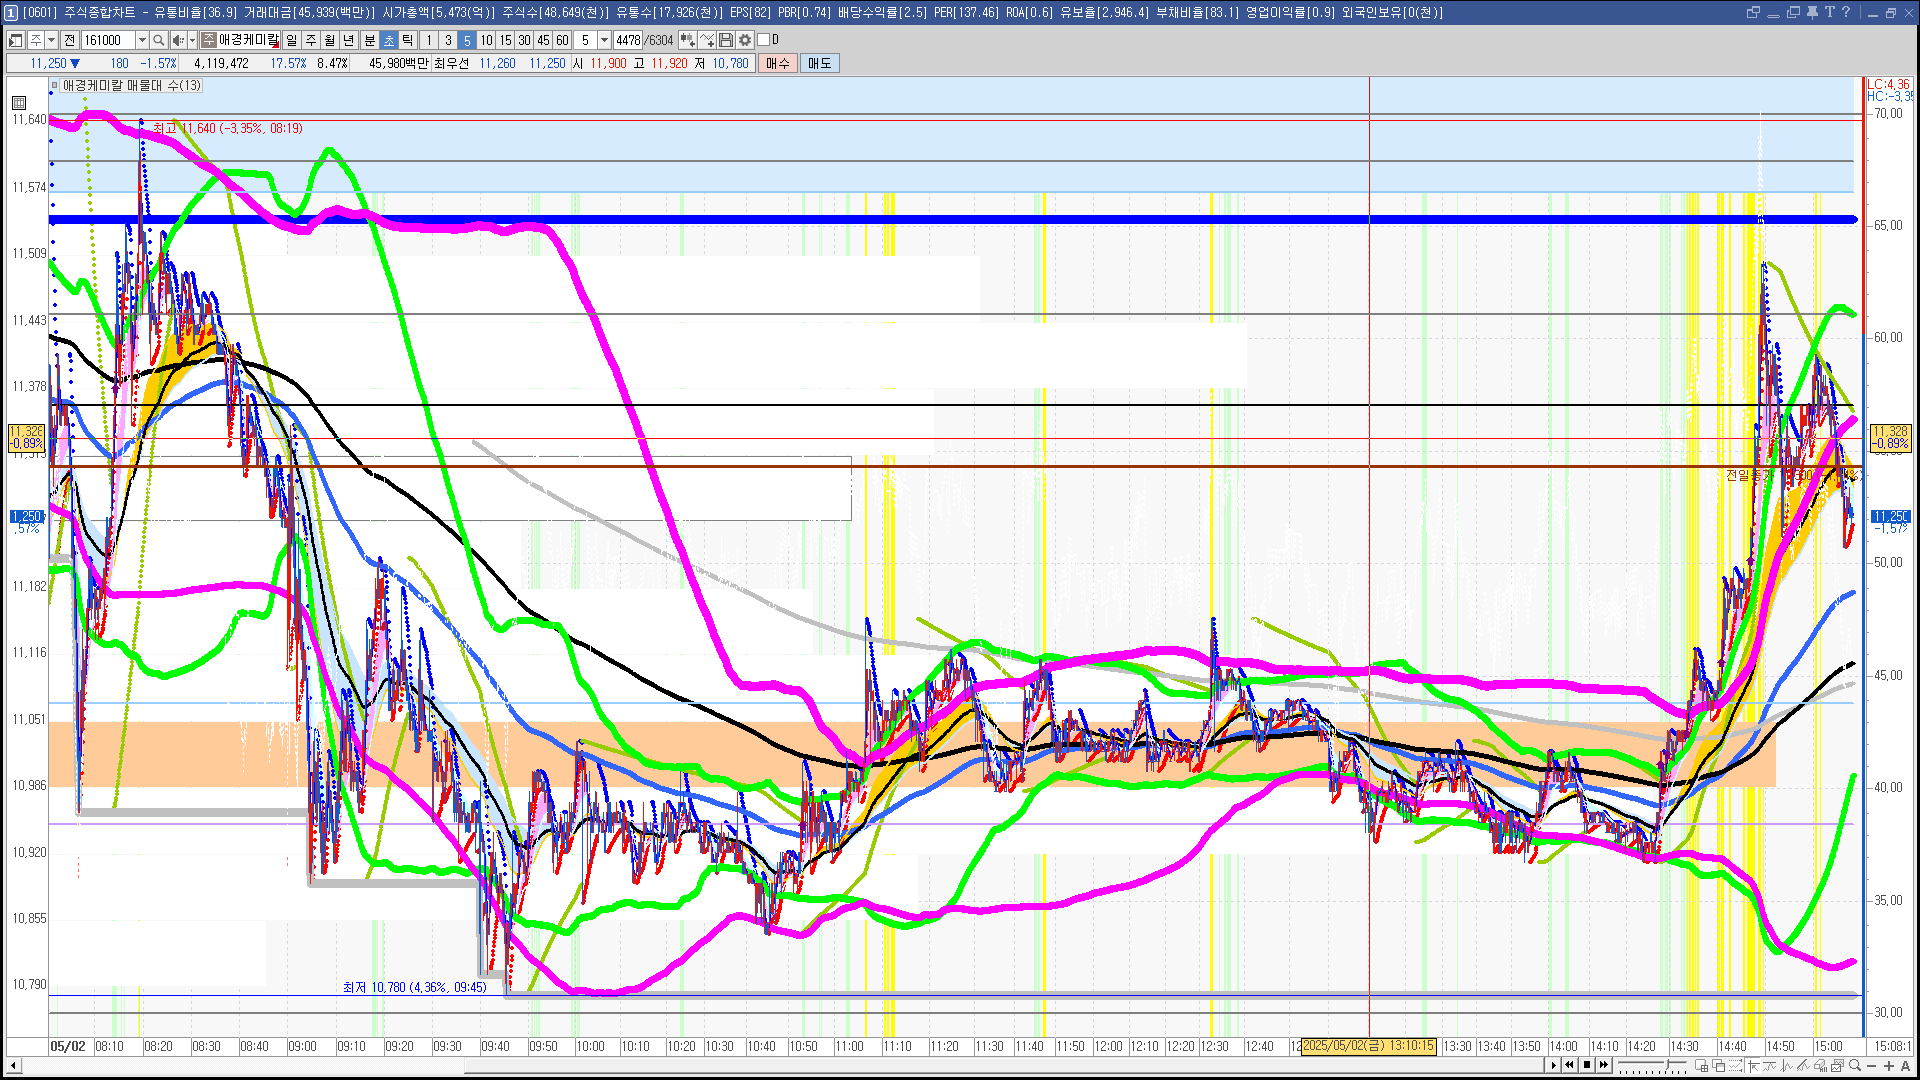Click the speaker sound icon

pos(177,40)
